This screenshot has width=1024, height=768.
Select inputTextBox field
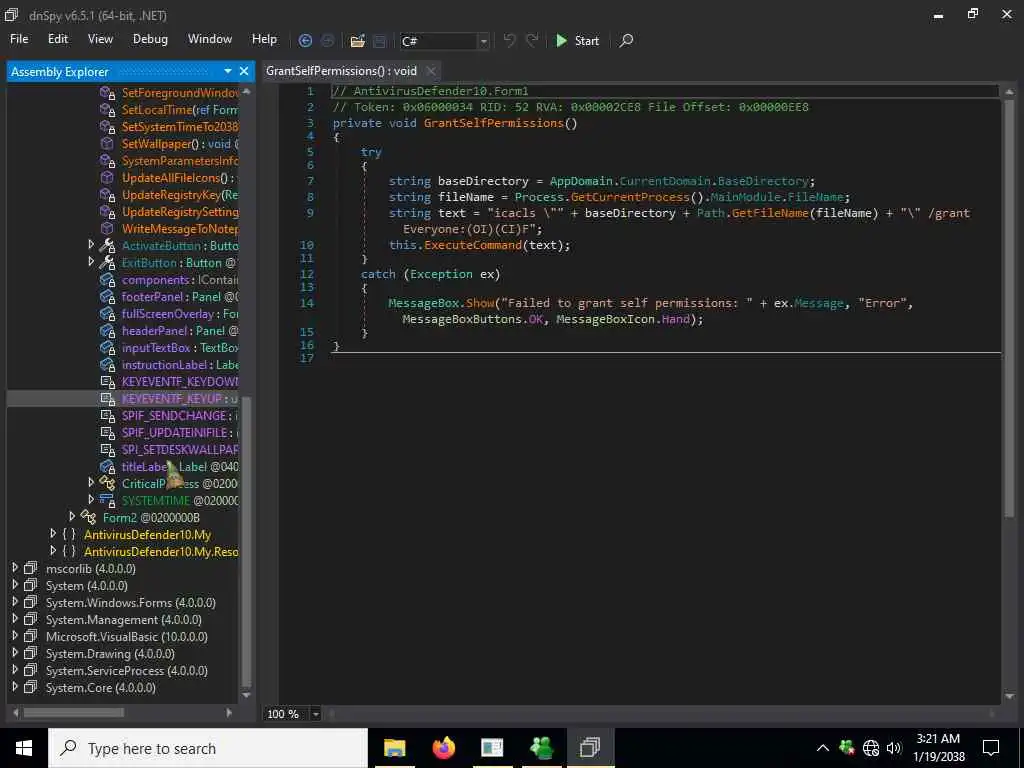(x=180, y=347)
